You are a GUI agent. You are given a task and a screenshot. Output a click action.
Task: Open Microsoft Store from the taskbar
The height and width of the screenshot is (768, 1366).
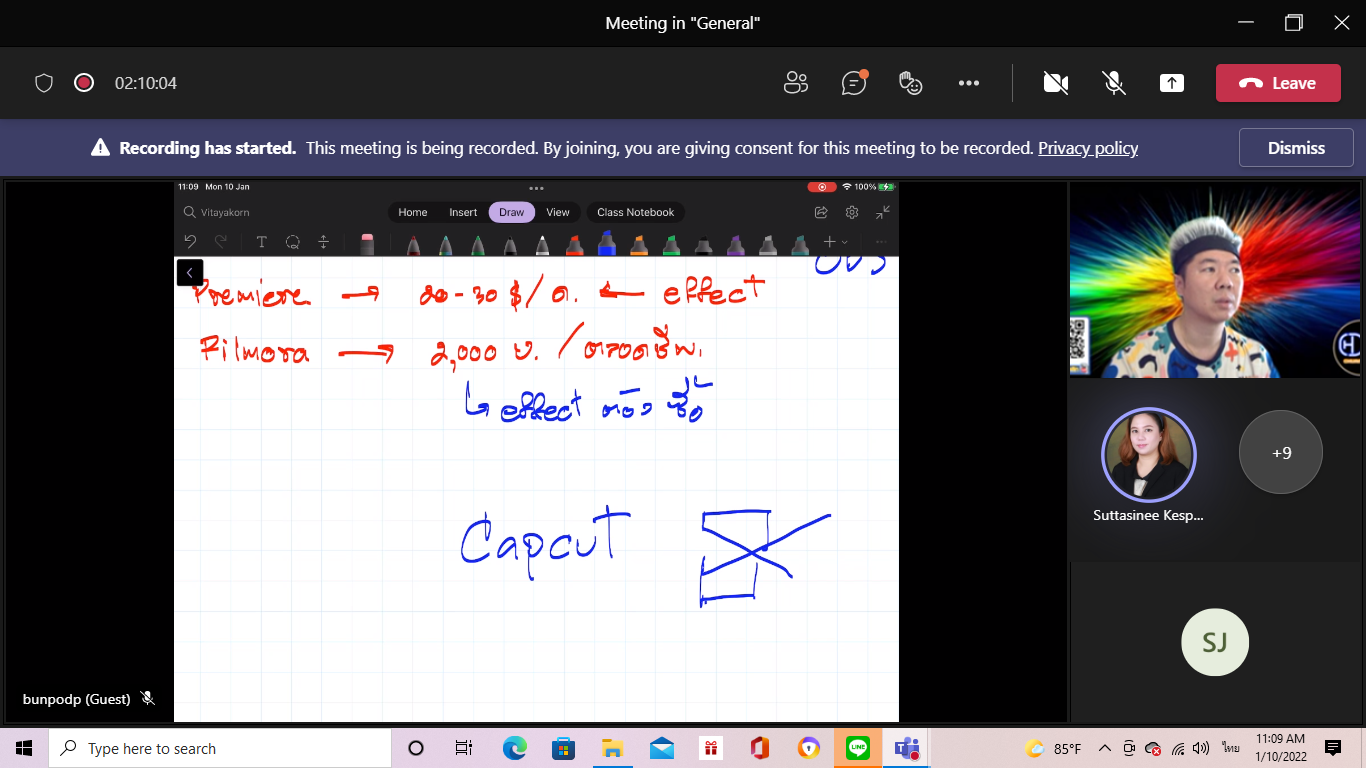563,748
